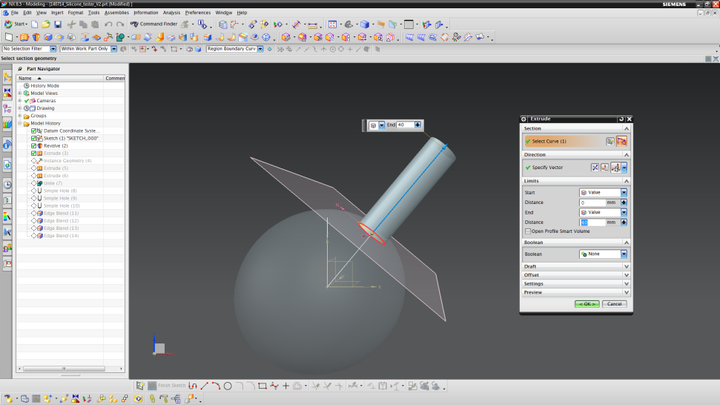Click the Line sketch tool in bottom toolbar
720x405 pixels.
(204, 386)
